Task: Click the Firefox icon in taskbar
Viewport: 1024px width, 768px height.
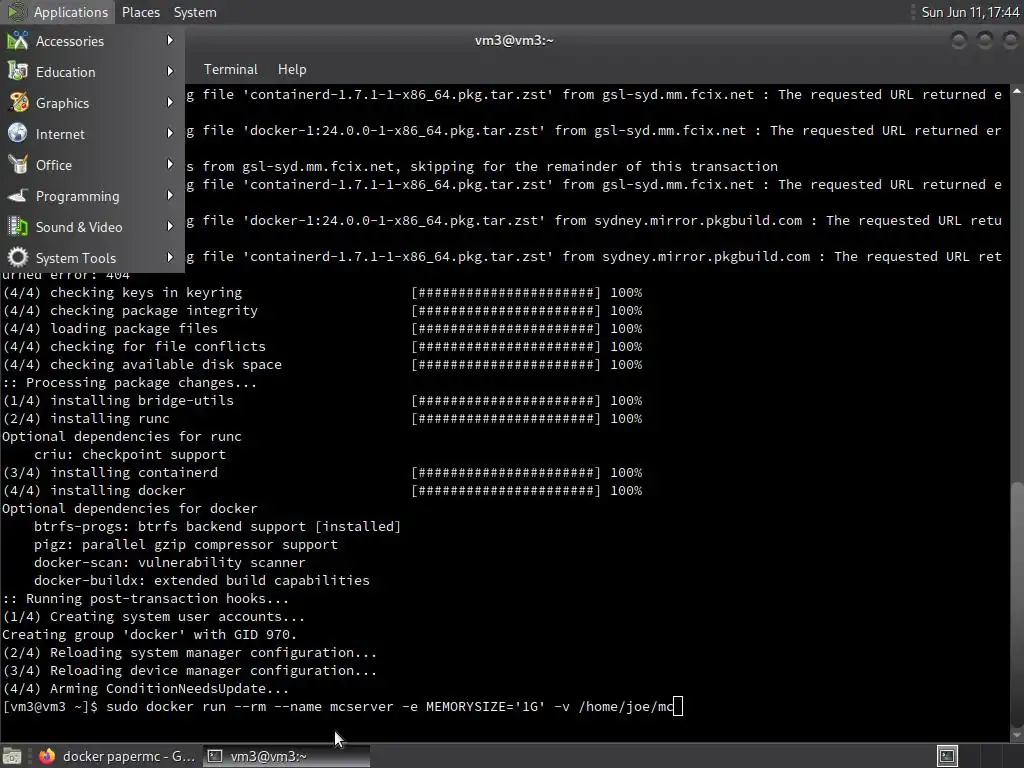Action: pyautogui.click(x=46, y=756)
